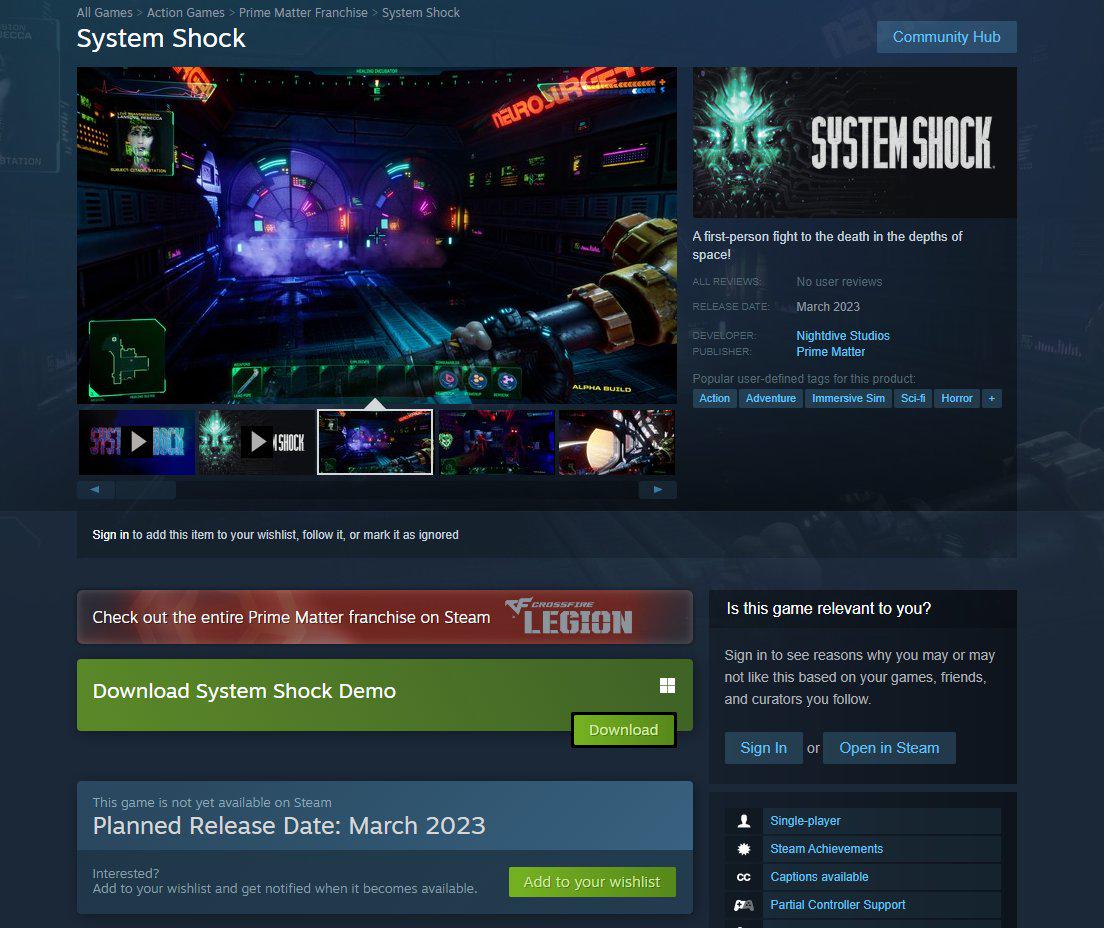Select the highlighted corridor screenshot thumbnail
The width and height of the screenshot is (1104, 928).
(x=375, y=442)
